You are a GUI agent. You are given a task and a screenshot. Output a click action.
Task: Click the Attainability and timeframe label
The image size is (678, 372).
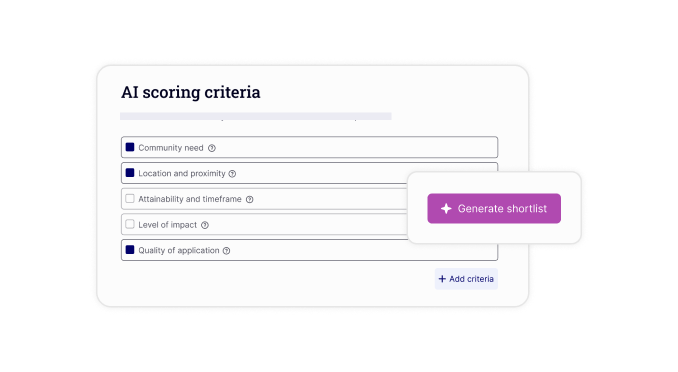tap(190, 199)
